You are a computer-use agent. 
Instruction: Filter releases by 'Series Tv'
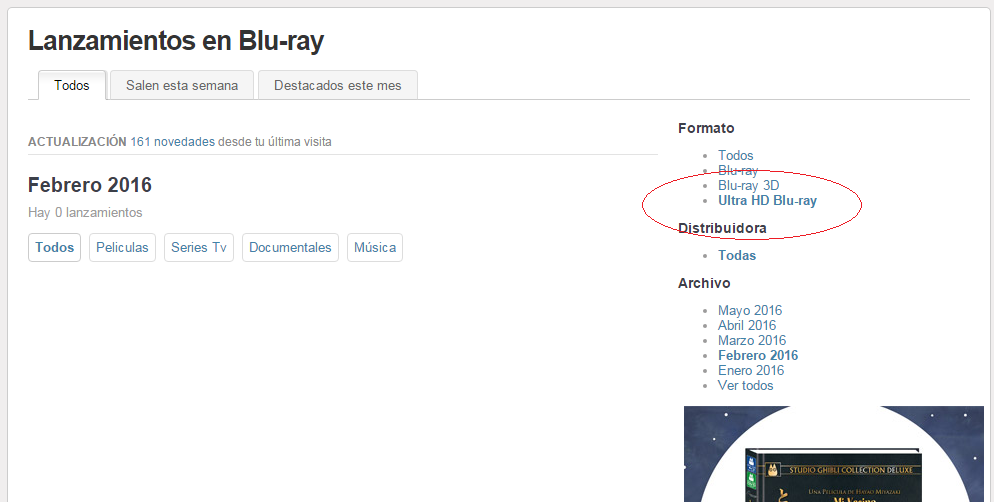(x=198, y=247)
